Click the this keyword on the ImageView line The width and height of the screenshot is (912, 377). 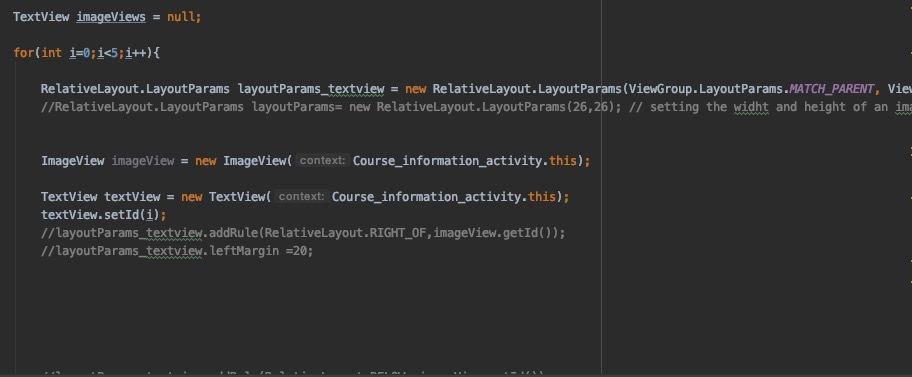(x=563, y=161)
